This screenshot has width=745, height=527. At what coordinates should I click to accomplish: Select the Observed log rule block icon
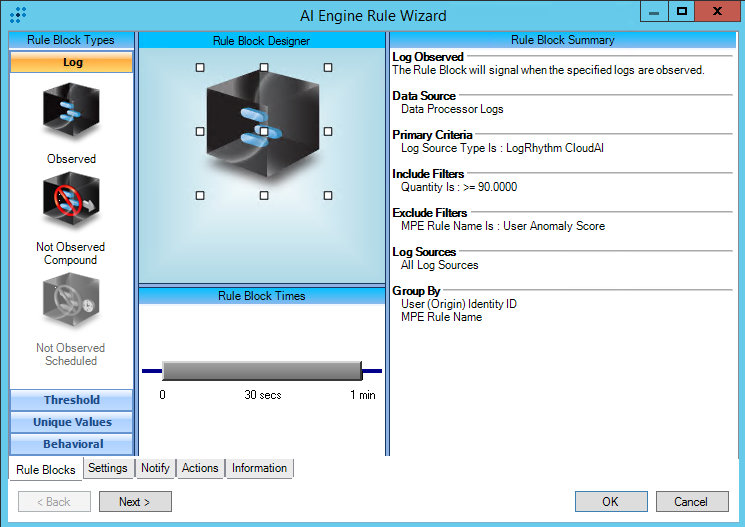tap(71, 112)
